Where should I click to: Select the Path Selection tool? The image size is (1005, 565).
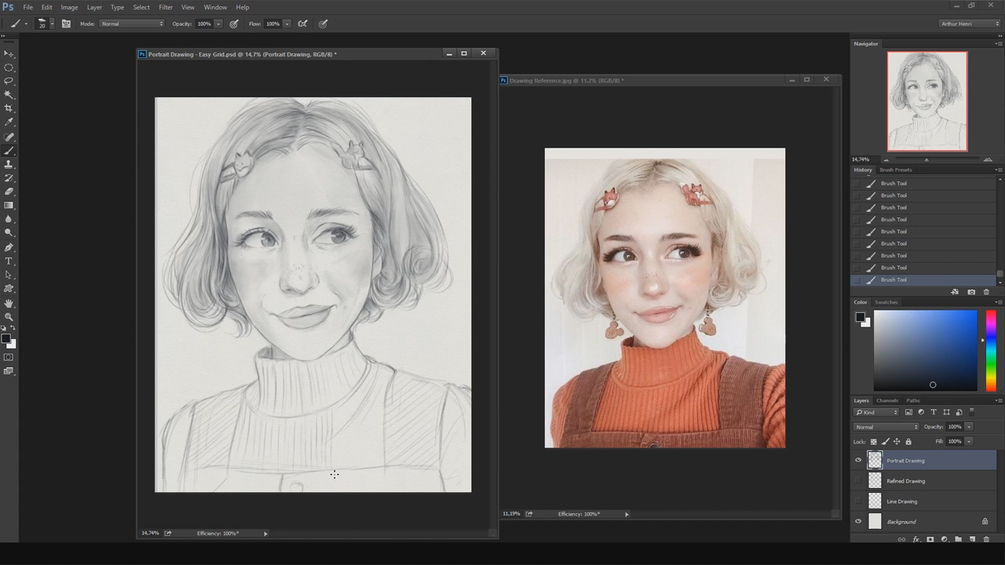8,275
